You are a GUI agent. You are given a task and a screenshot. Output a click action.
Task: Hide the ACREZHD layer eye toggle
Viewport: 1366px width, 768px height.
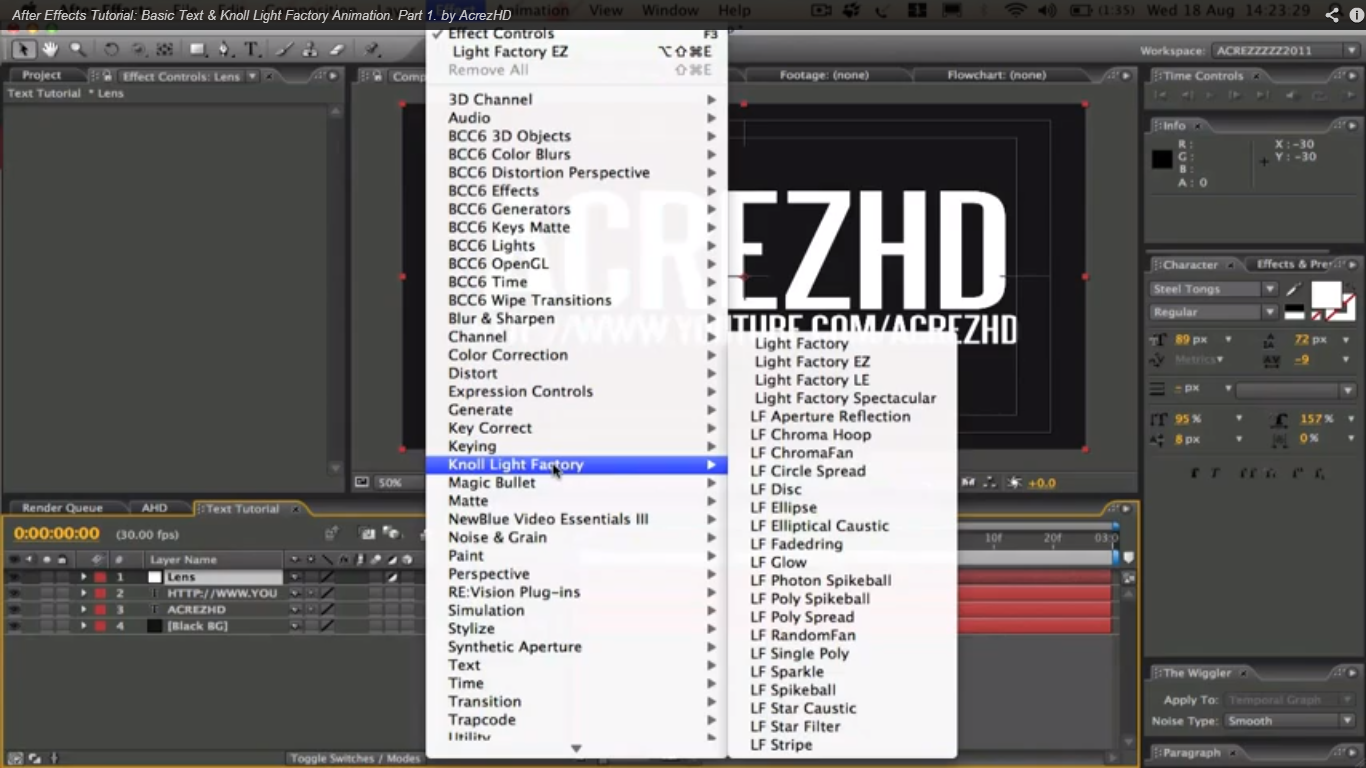(x=14, y=609)
